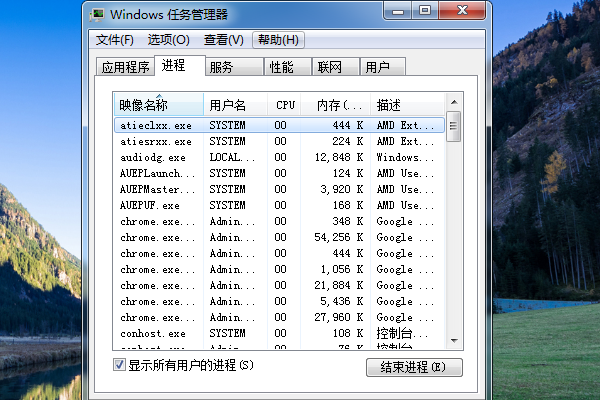Select the AUEPMaster process row
This screenshot has height=400, width=600.
(279, 189)
